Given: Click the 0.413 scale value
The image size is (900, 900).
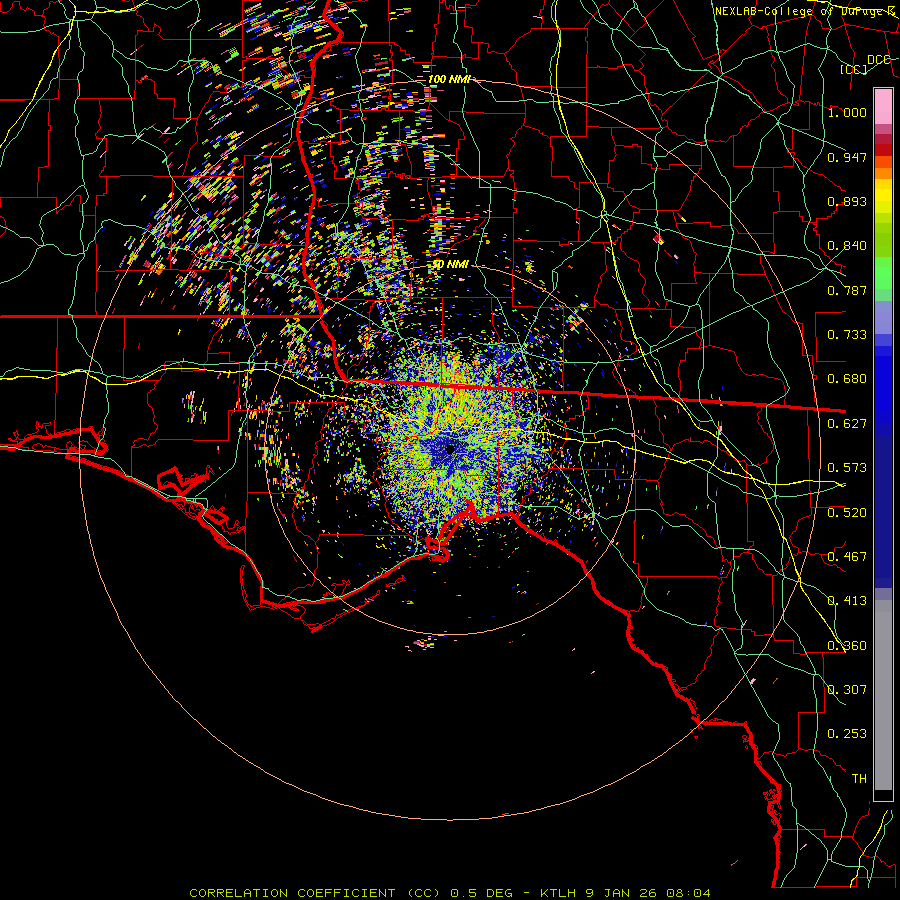Looking at the screenshot, I should tap(847, 601).
